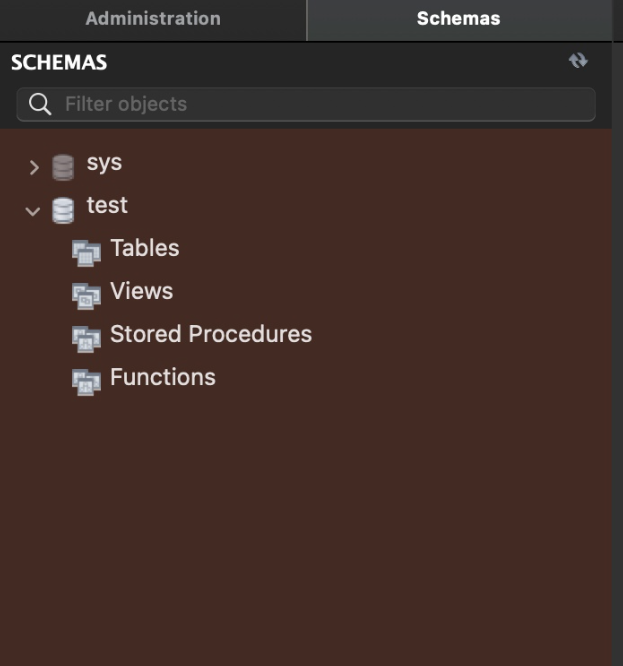Screen dimensions: 623x666
Task: Click the Functions folder icon
Action: [x=87, y=382]
